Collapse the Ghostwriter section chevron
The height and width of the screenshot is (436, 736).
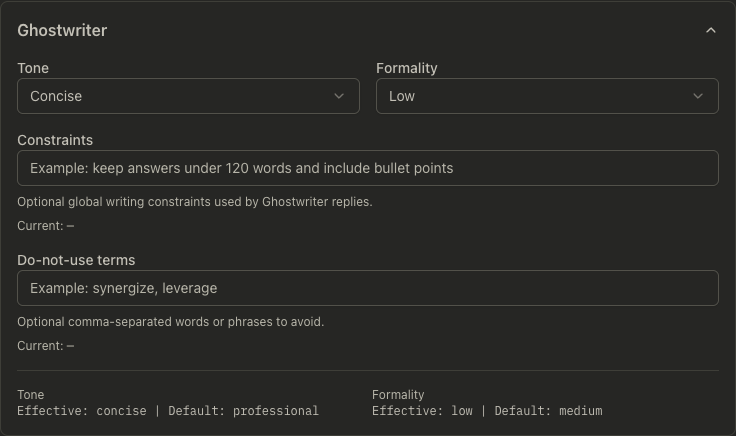711,31
